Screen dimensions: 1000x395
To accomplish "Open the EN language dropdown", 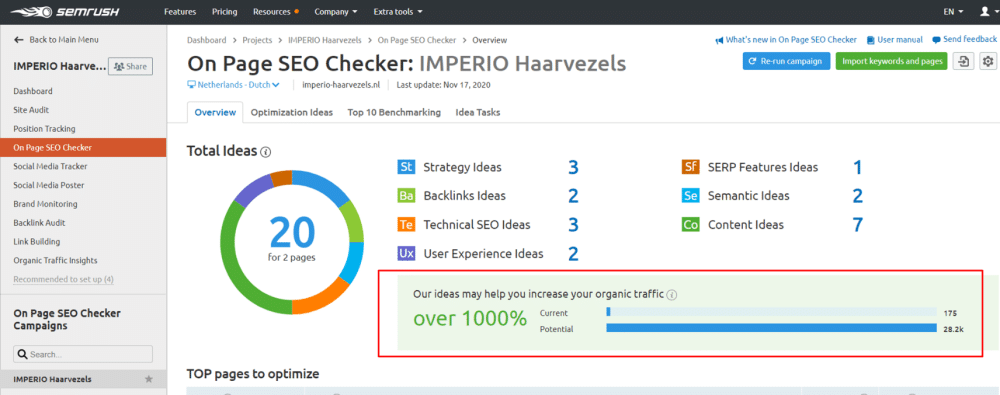I will 953,12.
